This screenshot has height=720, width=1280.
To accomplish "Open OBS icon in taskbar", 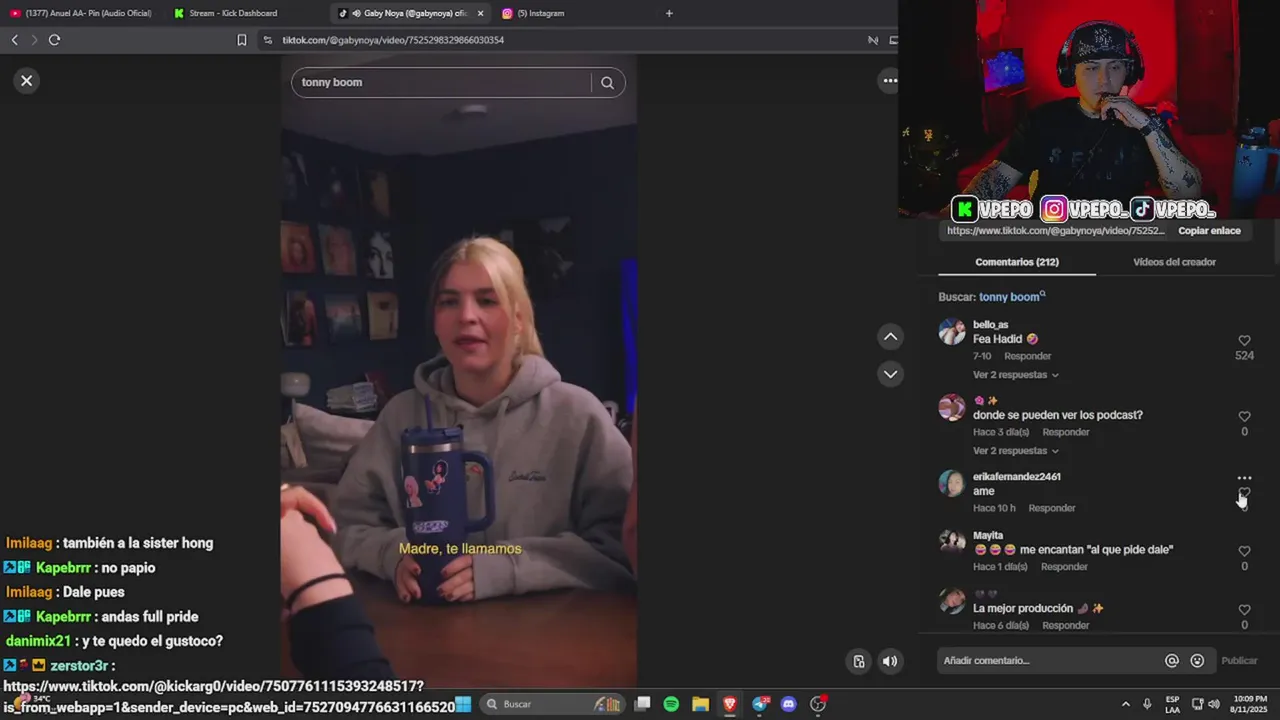I will (818, 704).
